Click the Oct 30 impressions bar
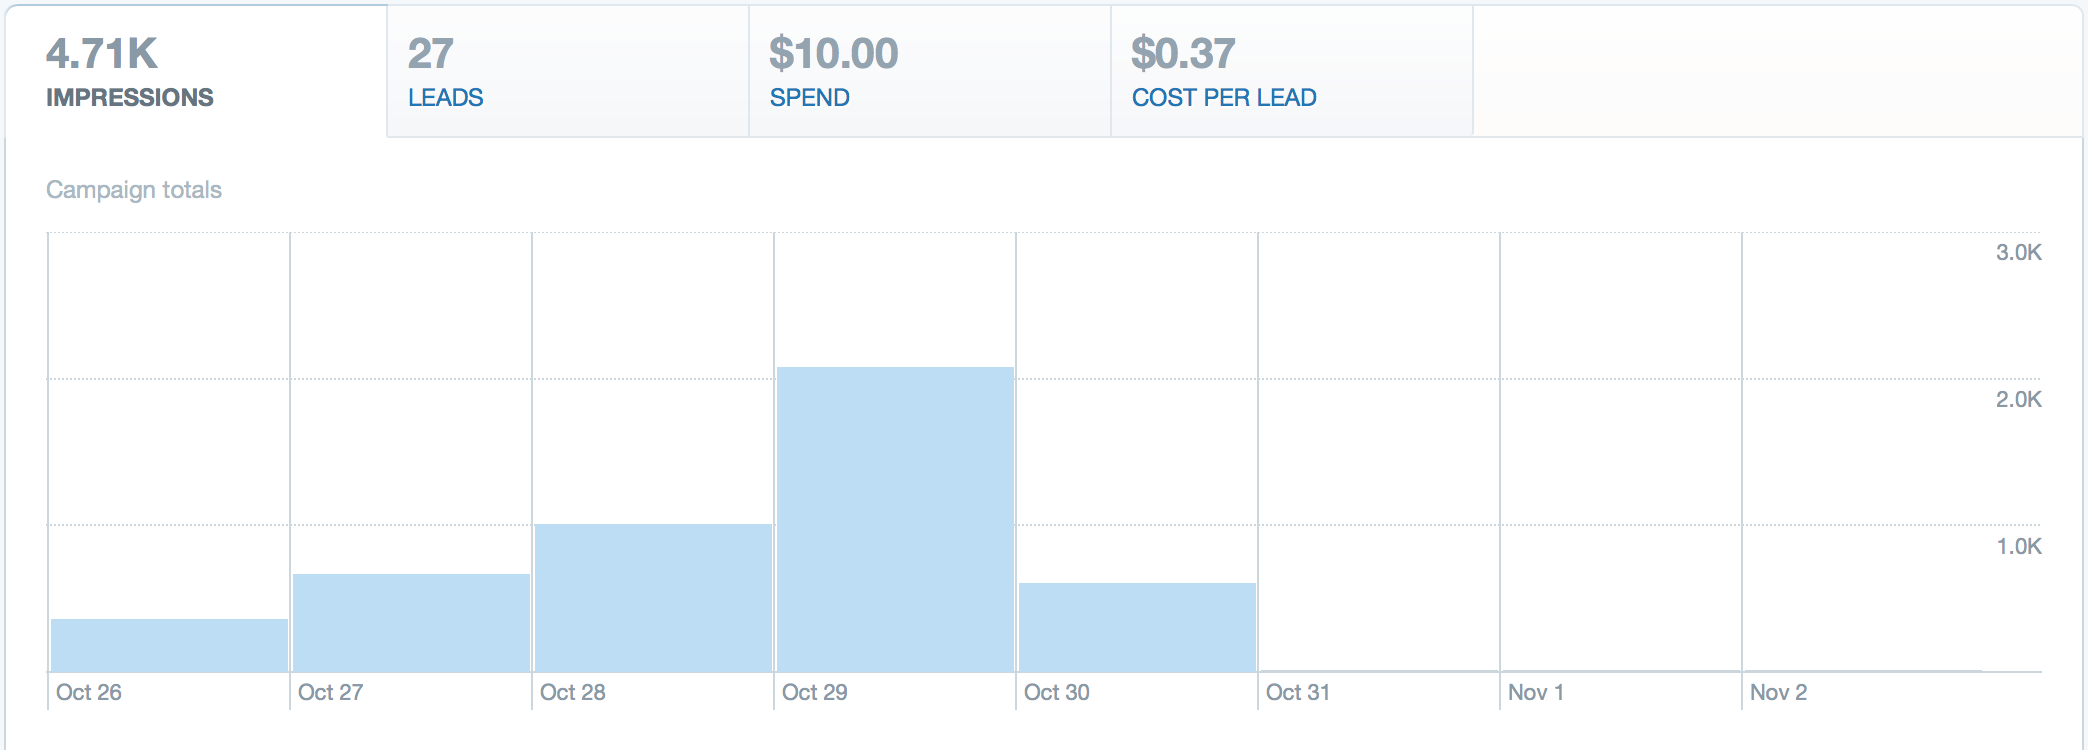Viewport: 2088px width, 750px height. pos(1137,627)
